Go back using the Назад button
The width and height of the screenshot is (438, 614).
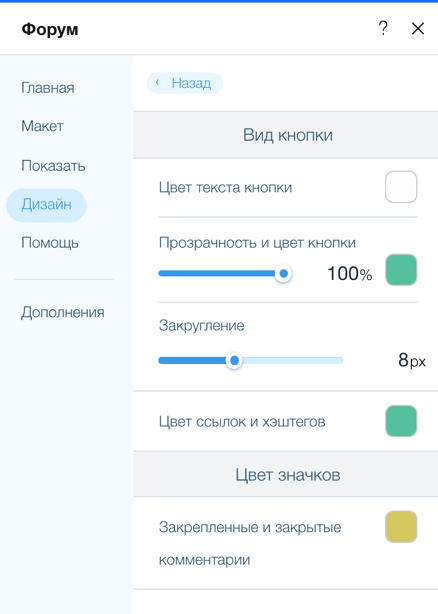[x=185, y=83]
